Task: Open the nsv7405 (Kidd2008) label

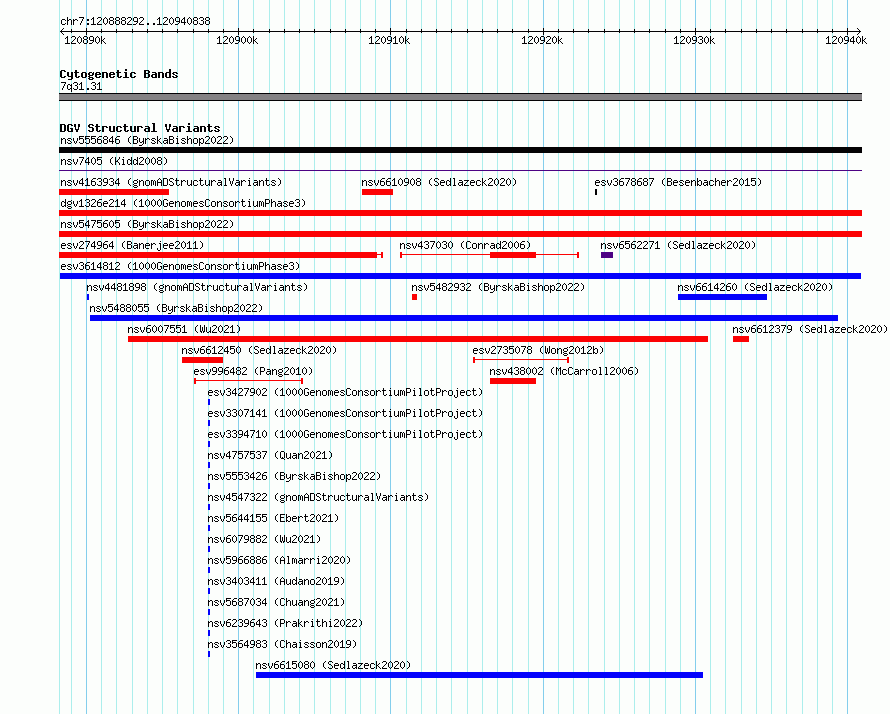Action: tap(114, 161)
